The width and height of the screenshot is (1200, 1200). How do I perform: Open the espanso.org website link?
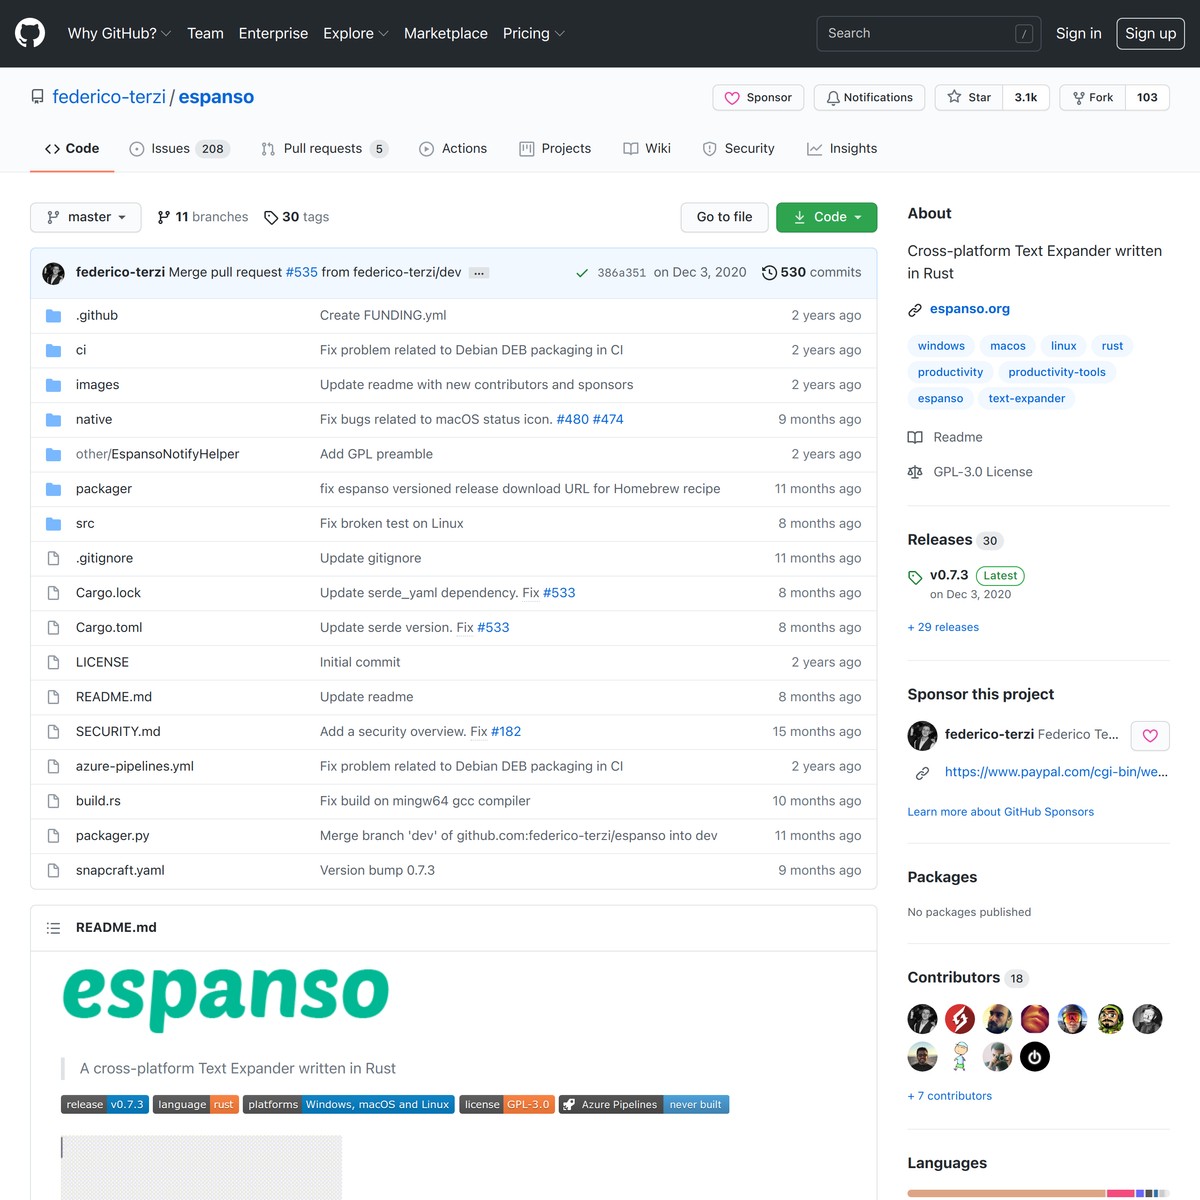click(x=969, y=309)
